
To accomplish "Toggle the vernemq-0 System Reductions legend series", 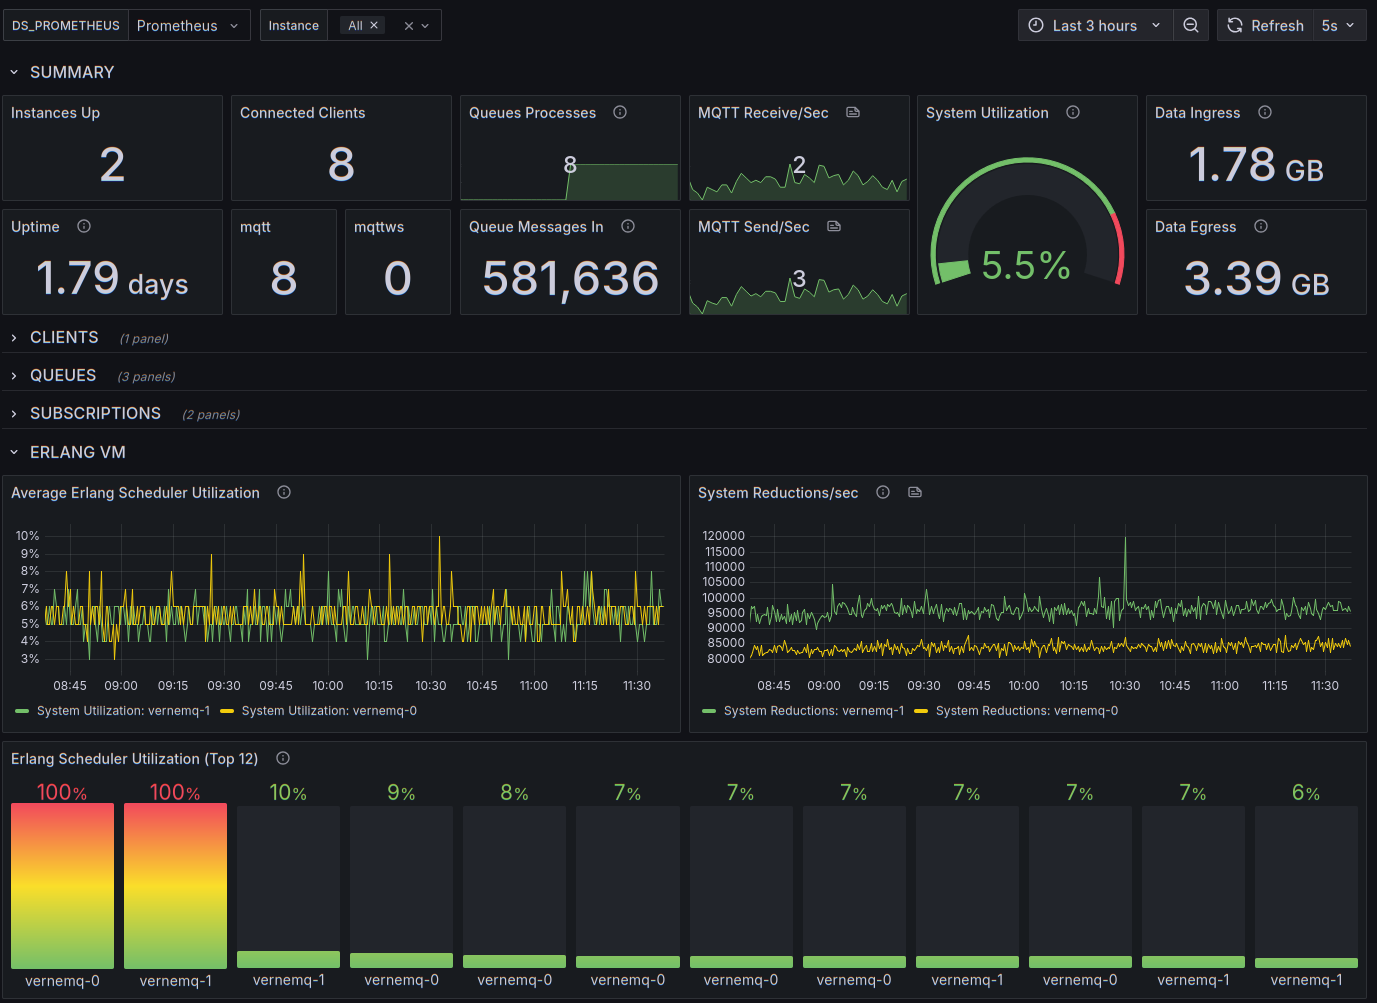I will [1017, 711].
